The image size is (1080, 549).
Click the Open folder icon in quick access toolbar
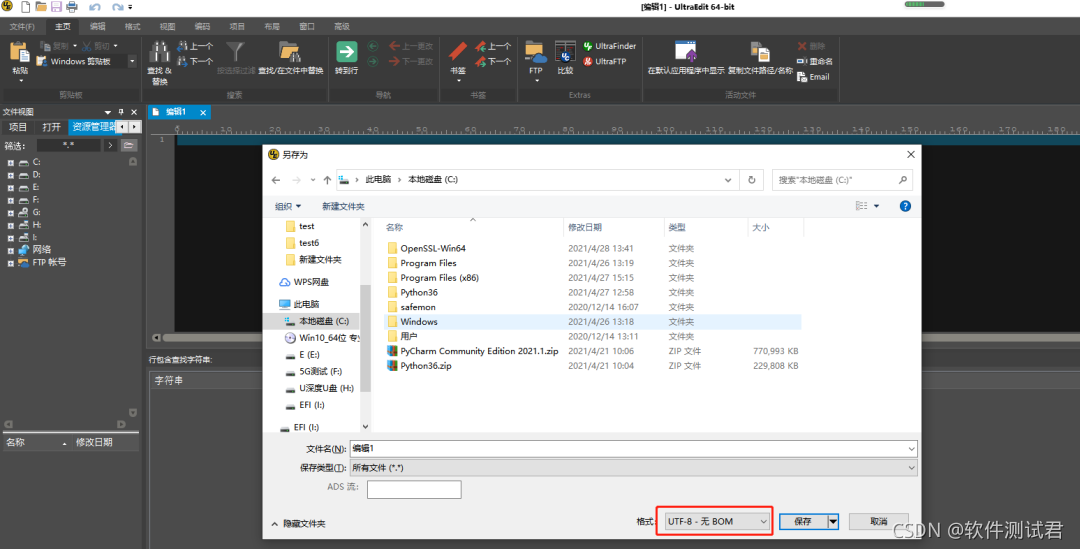pos(41,7)
